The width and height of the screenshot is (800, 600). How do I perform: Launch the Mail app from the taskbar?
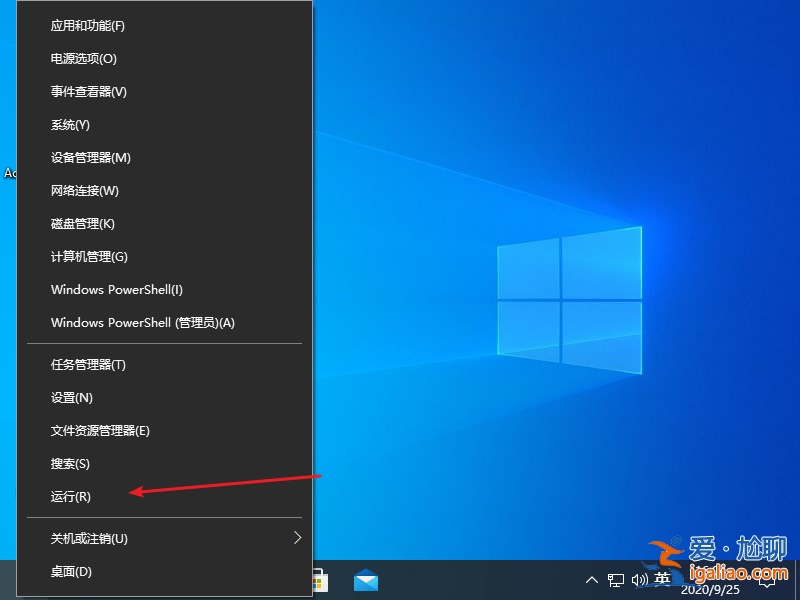pyautogui.click(x=366, y=579)
